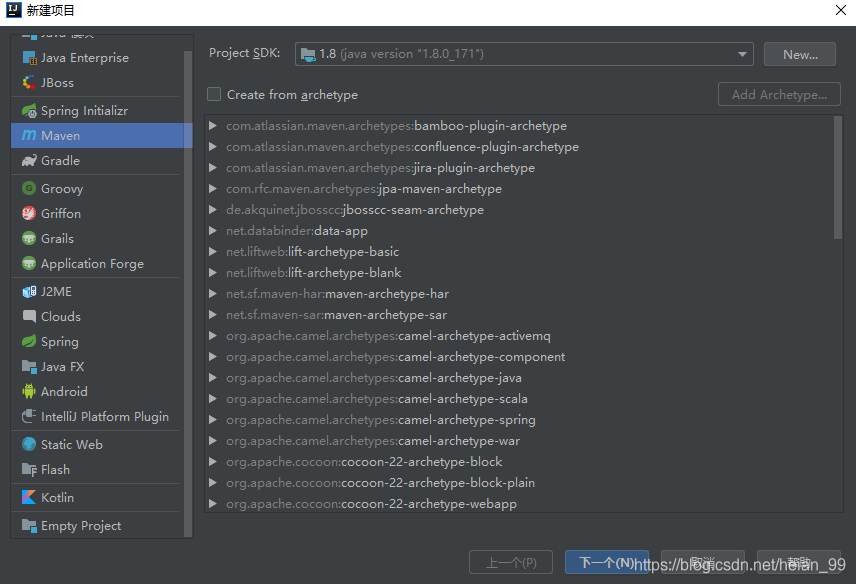856x584 pixels.
Task: Select lift-archetype-blank archetype row
Action: [519, 273]
